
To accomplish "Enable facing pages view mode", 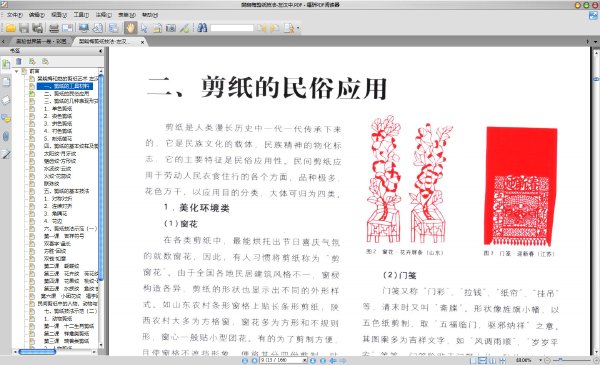I will tap(493, 360).
